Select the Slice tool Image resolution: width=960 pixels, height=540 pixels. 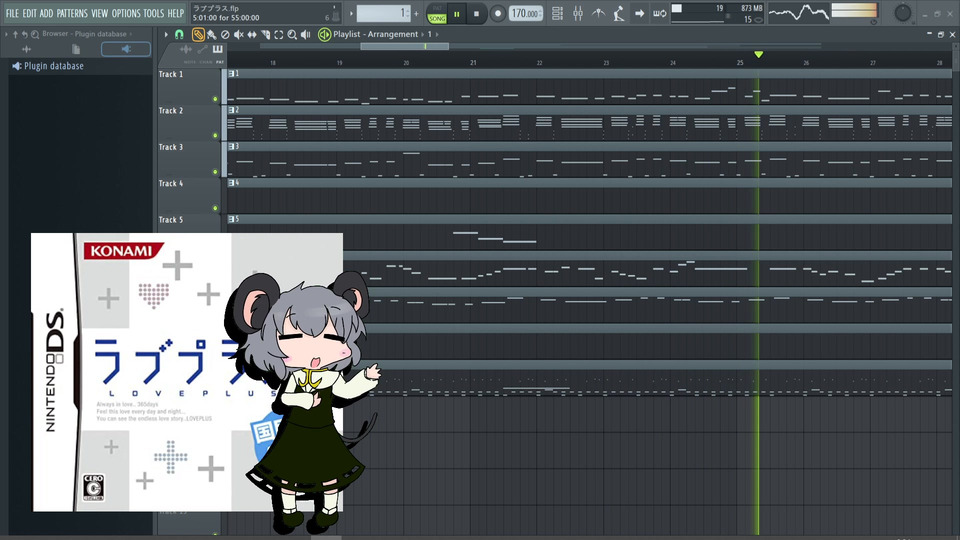(x=265, y=35)
